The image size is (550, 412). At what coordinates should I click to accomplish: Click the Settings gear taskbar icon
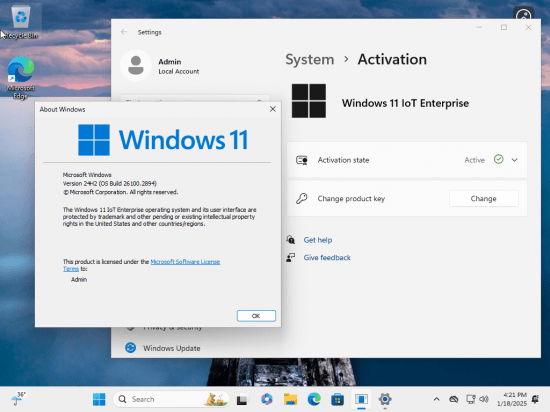point(385,399)
